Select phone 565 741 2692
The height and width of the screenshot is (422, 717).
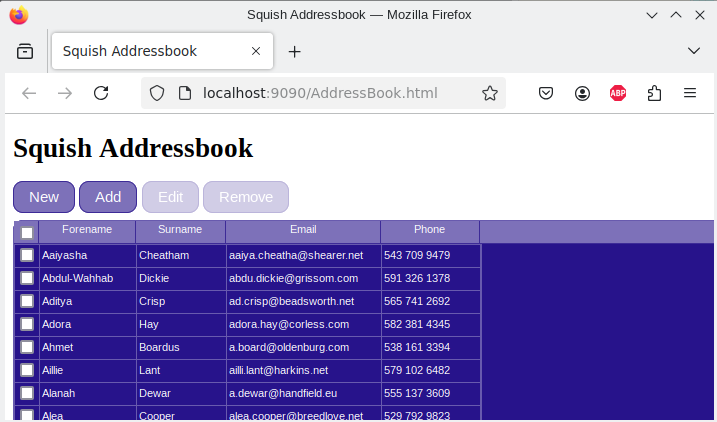pos(431,301)
